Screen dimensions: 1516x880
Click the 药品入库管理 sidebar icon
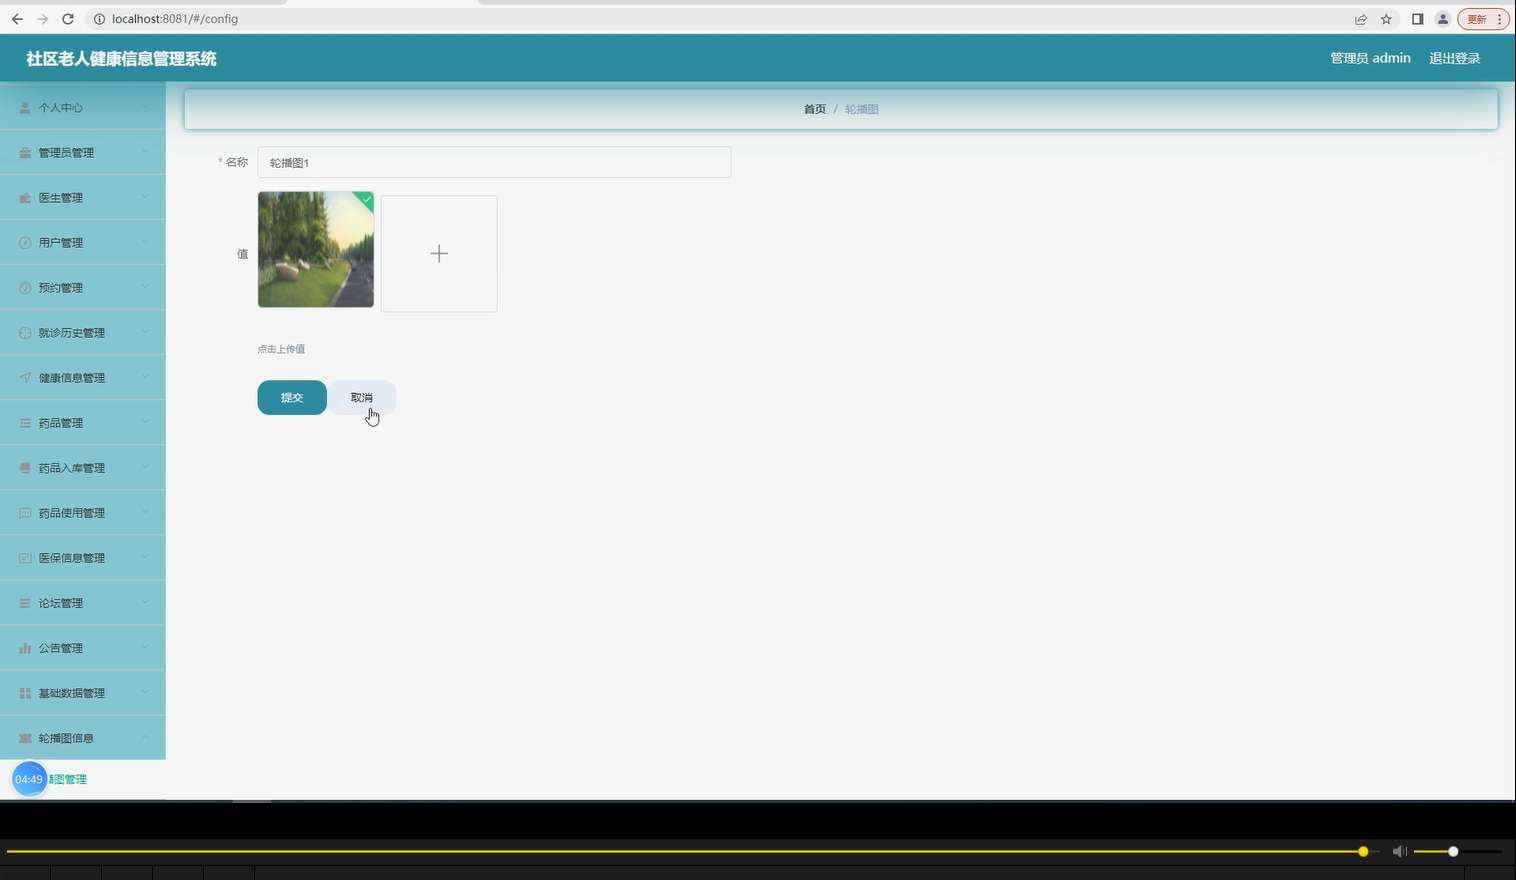coord(26,468)
